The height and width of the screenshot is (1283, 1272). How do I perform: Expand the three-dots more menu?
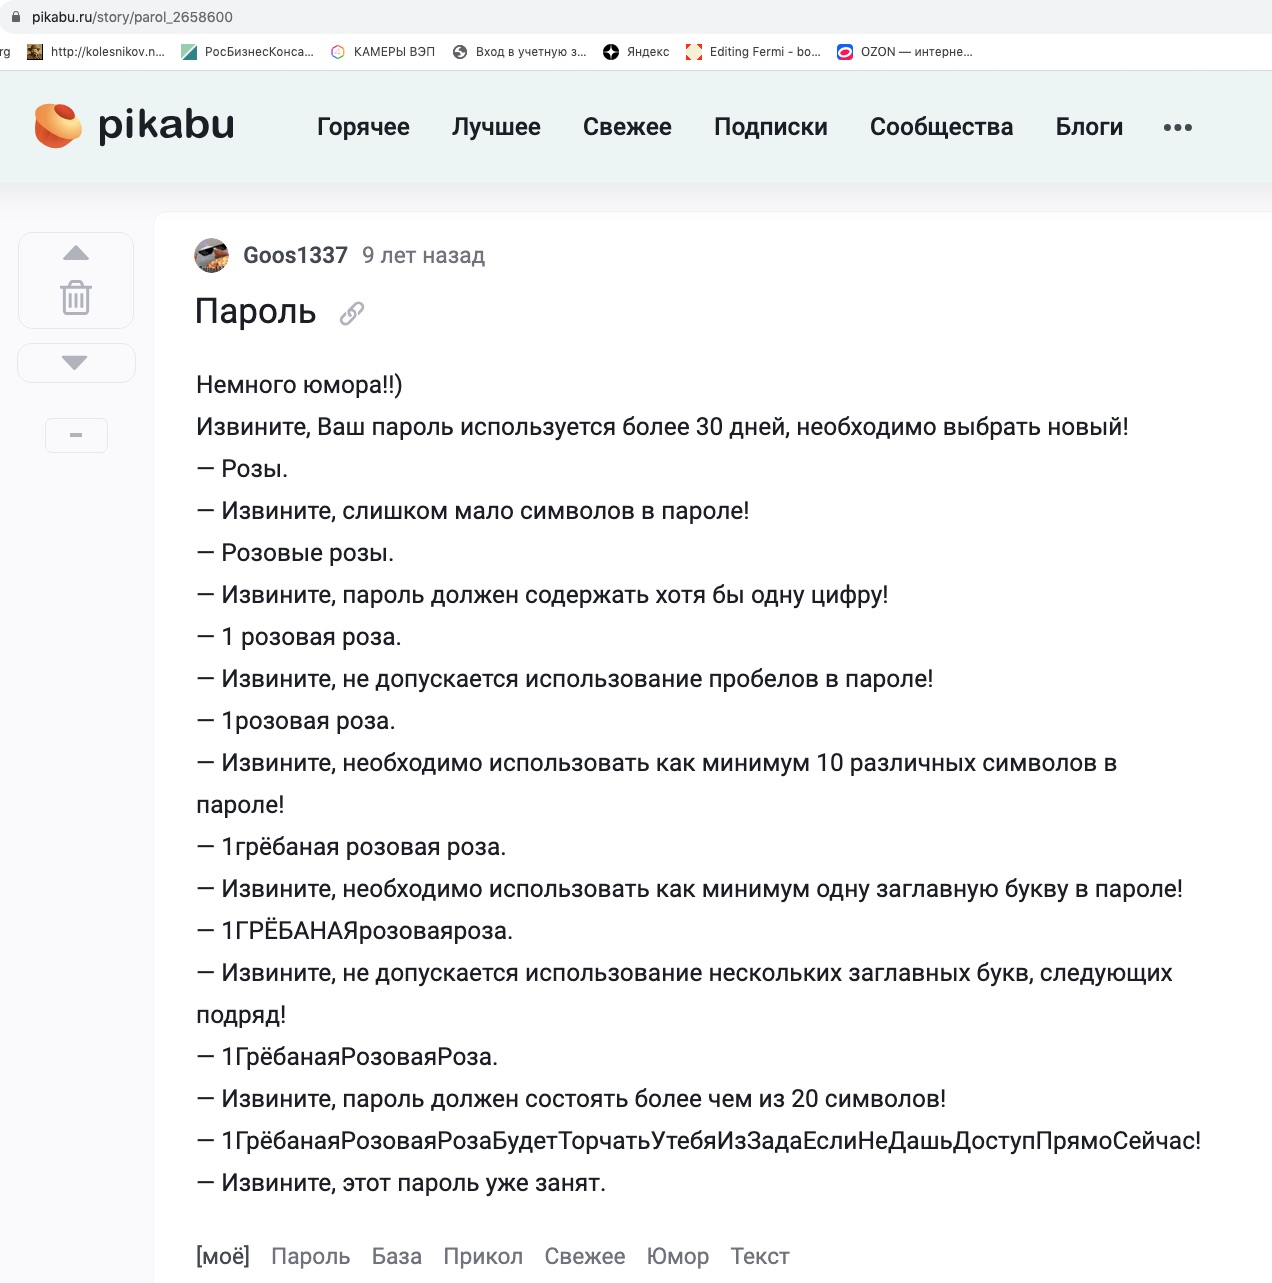click(x=1178, y=127)
